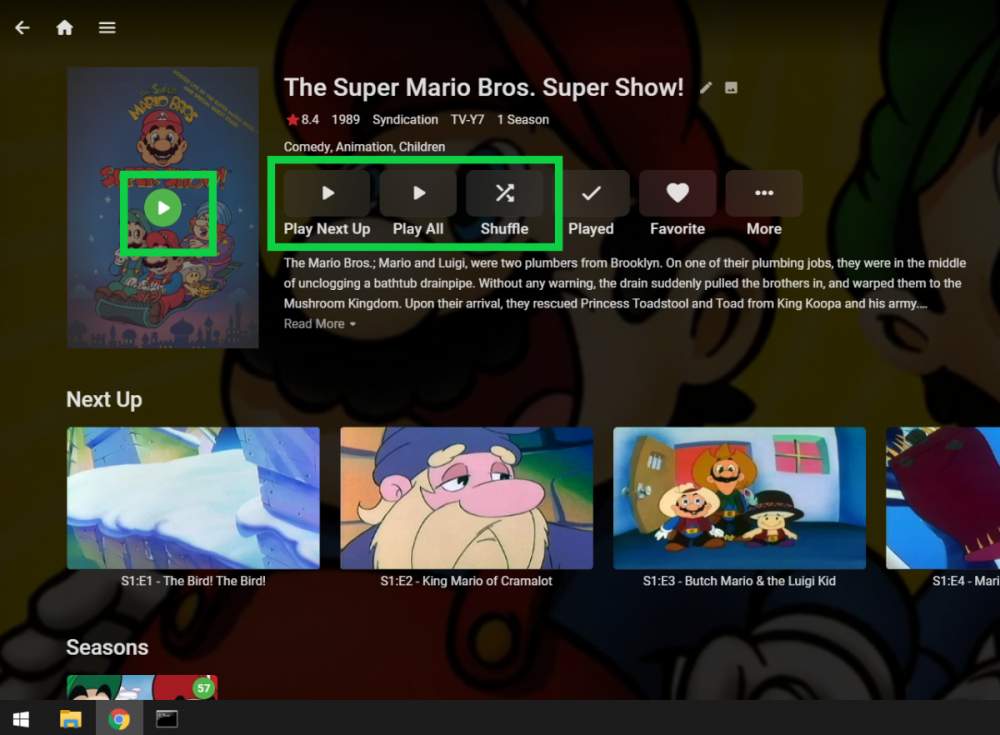
Task: Open the Shuffle playback icon
Action: 505,193
